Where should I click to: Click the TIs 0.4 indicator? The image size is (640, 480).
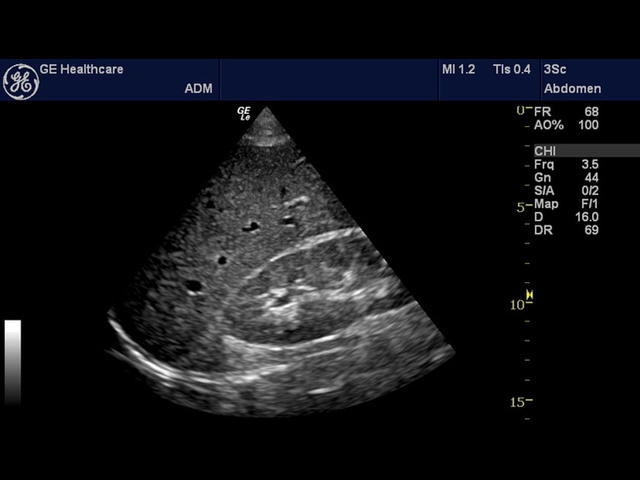point(511,69)
